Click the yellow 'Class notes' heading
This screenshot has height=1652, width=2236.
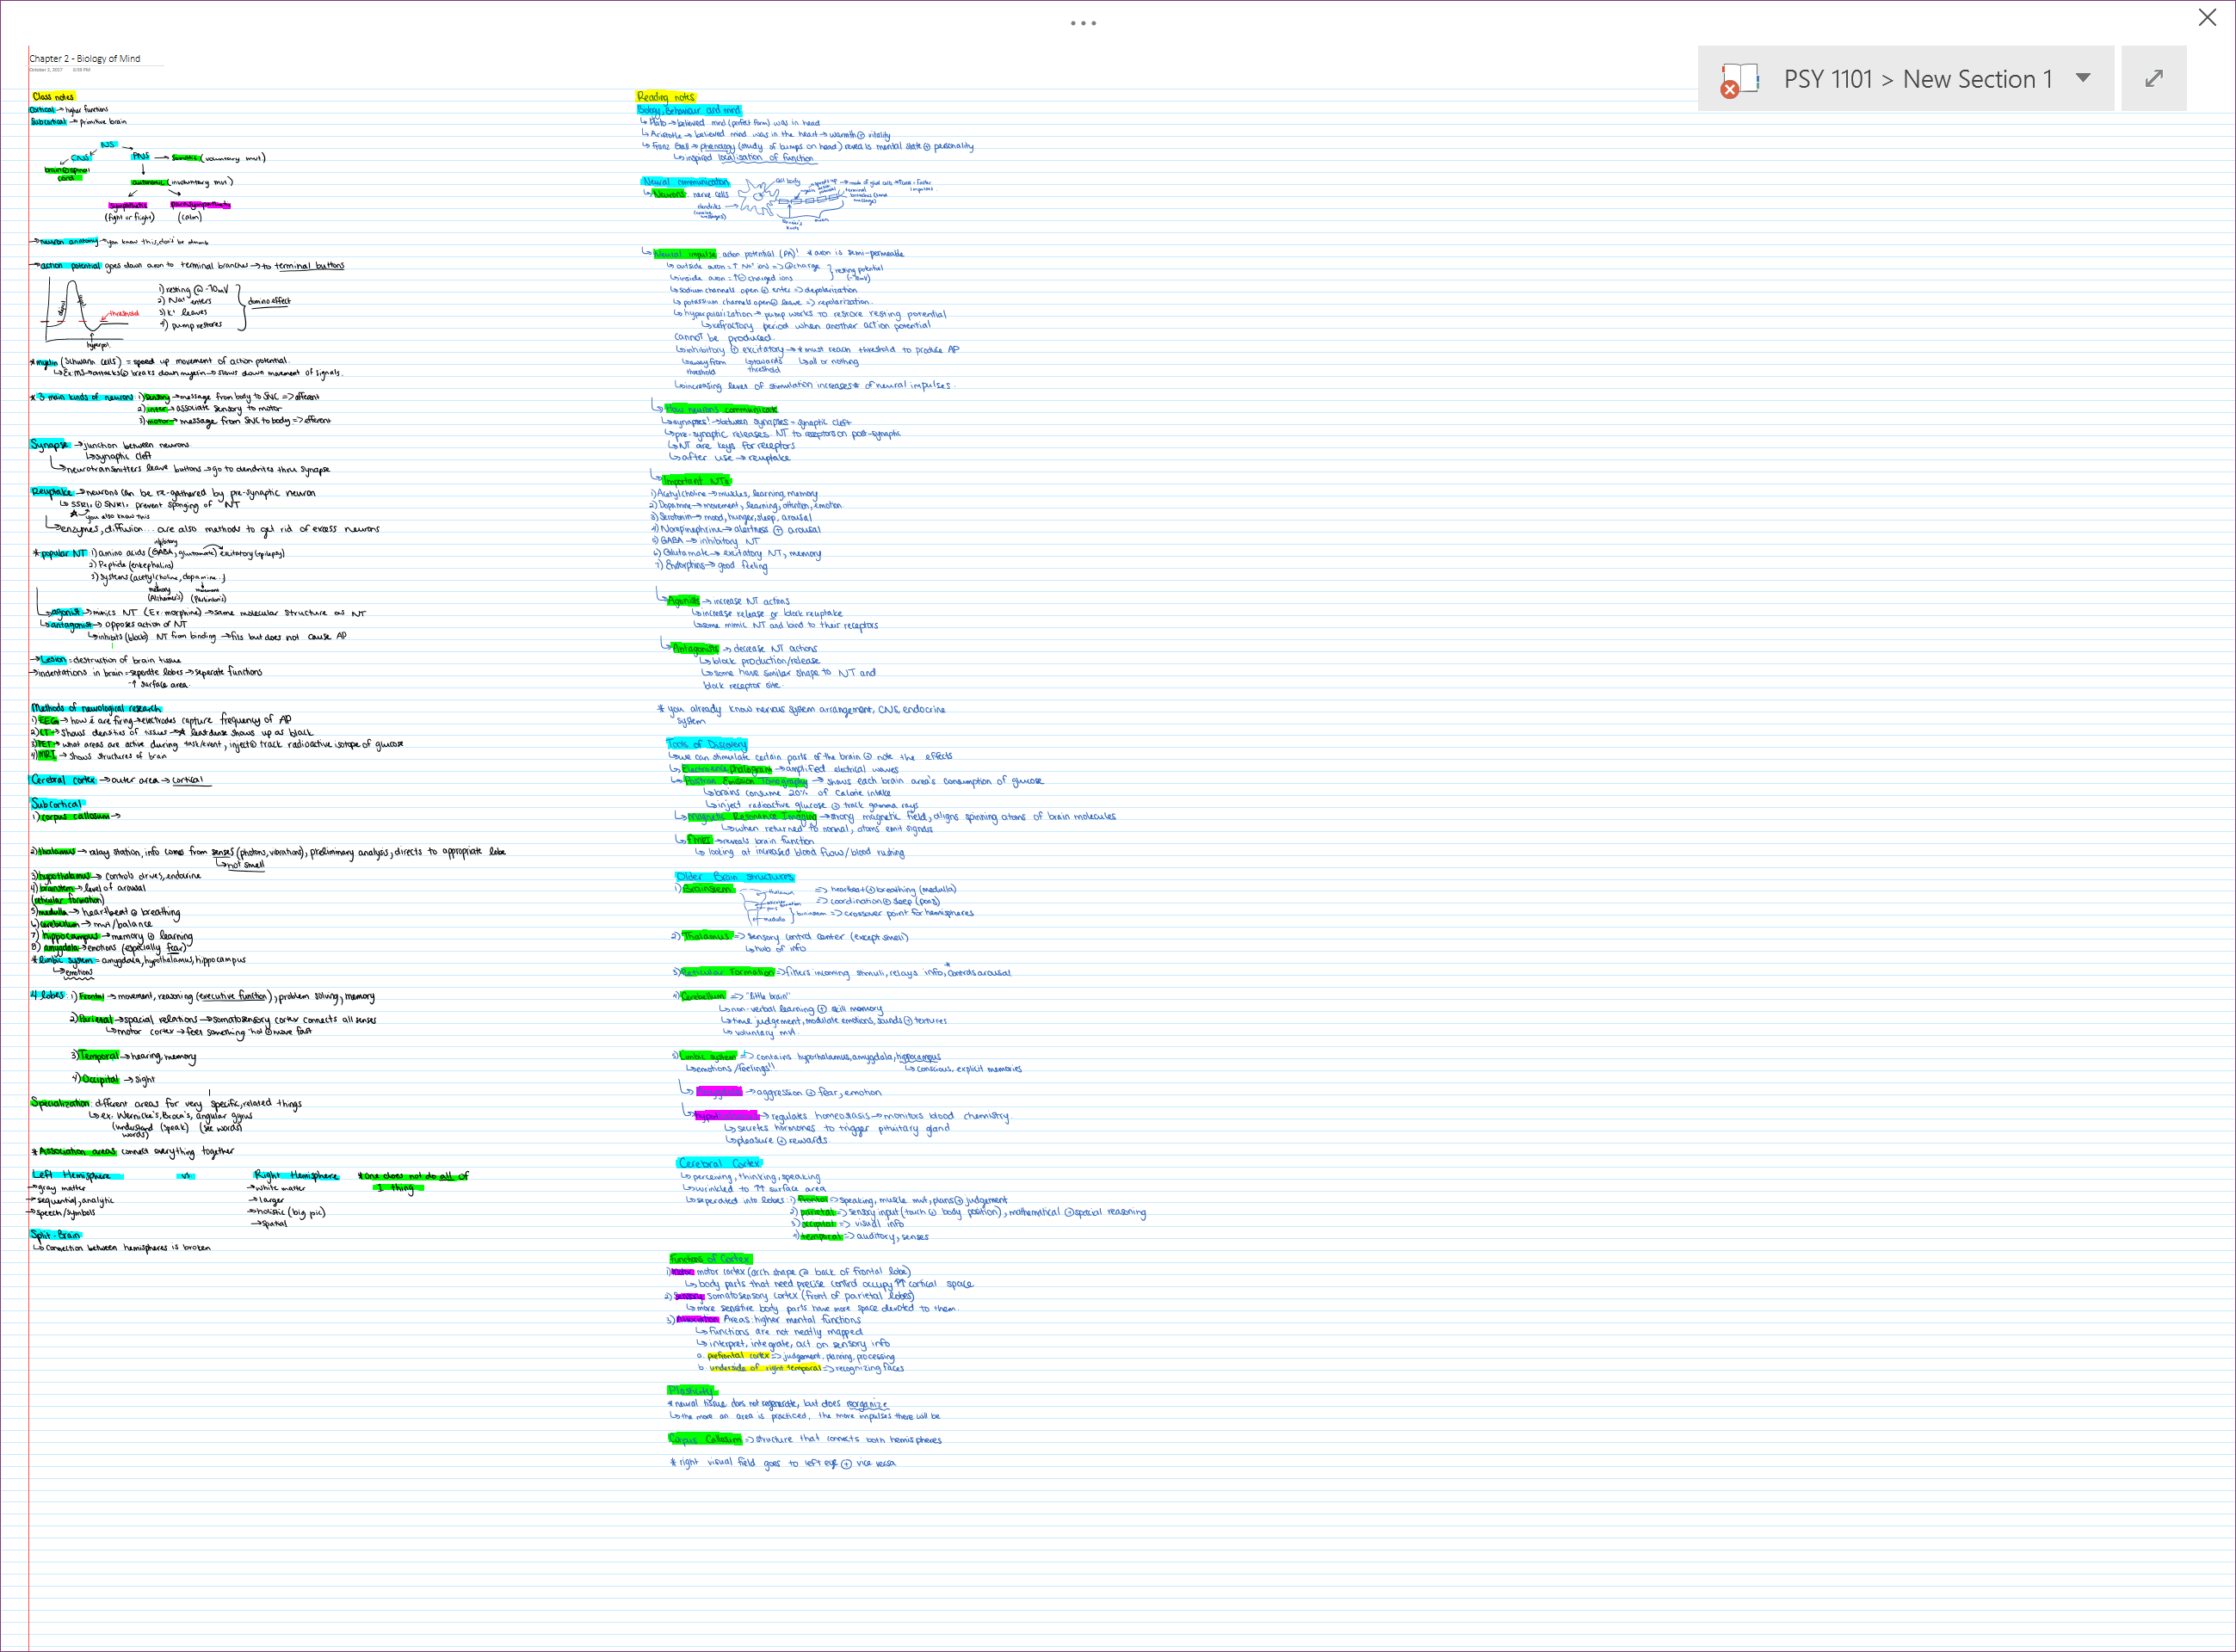point(53,97)
